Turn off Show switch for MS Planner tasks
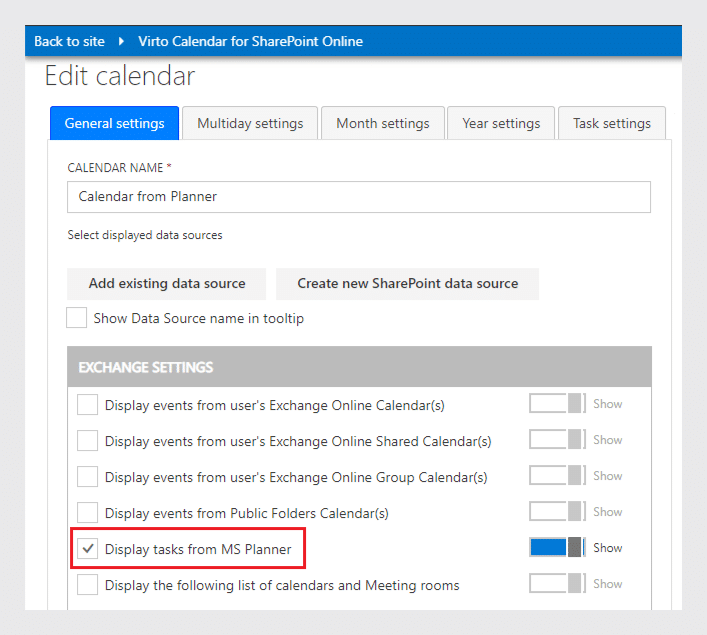 [x=557, y=548]
